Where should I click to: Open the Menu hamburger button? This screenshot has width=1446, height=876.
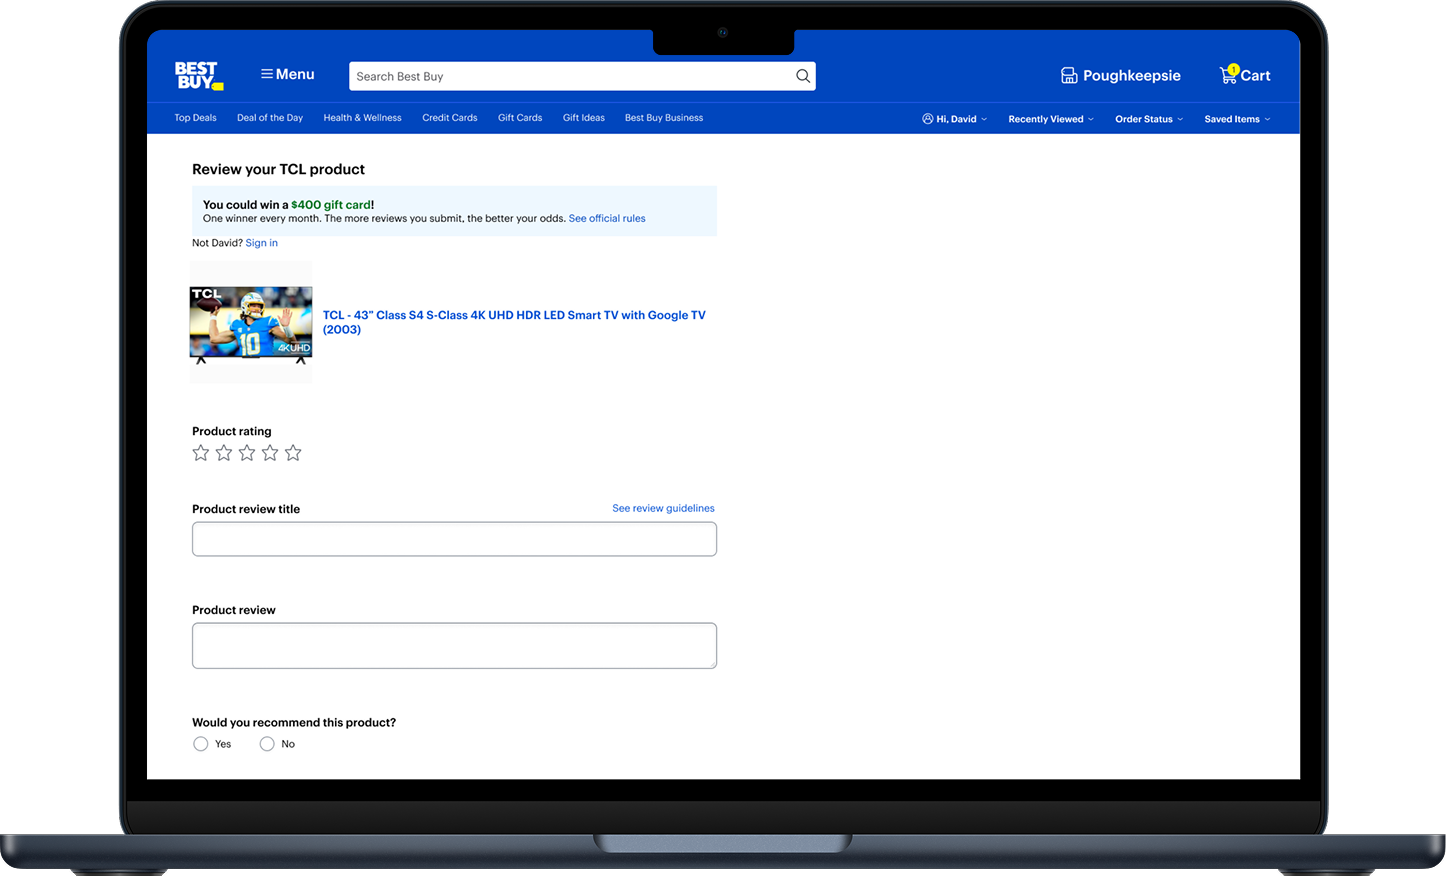[288, 74]
